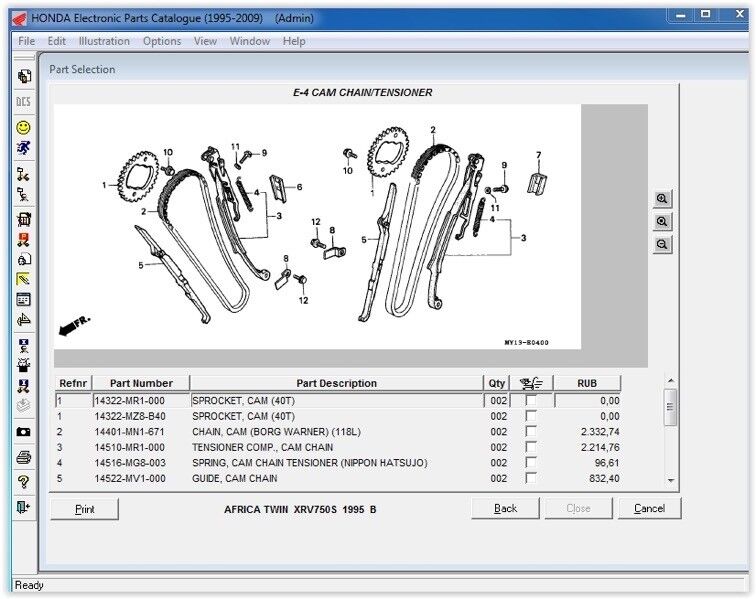Click the yellow smiley face icon
The height and width of the screenshot is (599, 756).
click(x=24, y=128)
